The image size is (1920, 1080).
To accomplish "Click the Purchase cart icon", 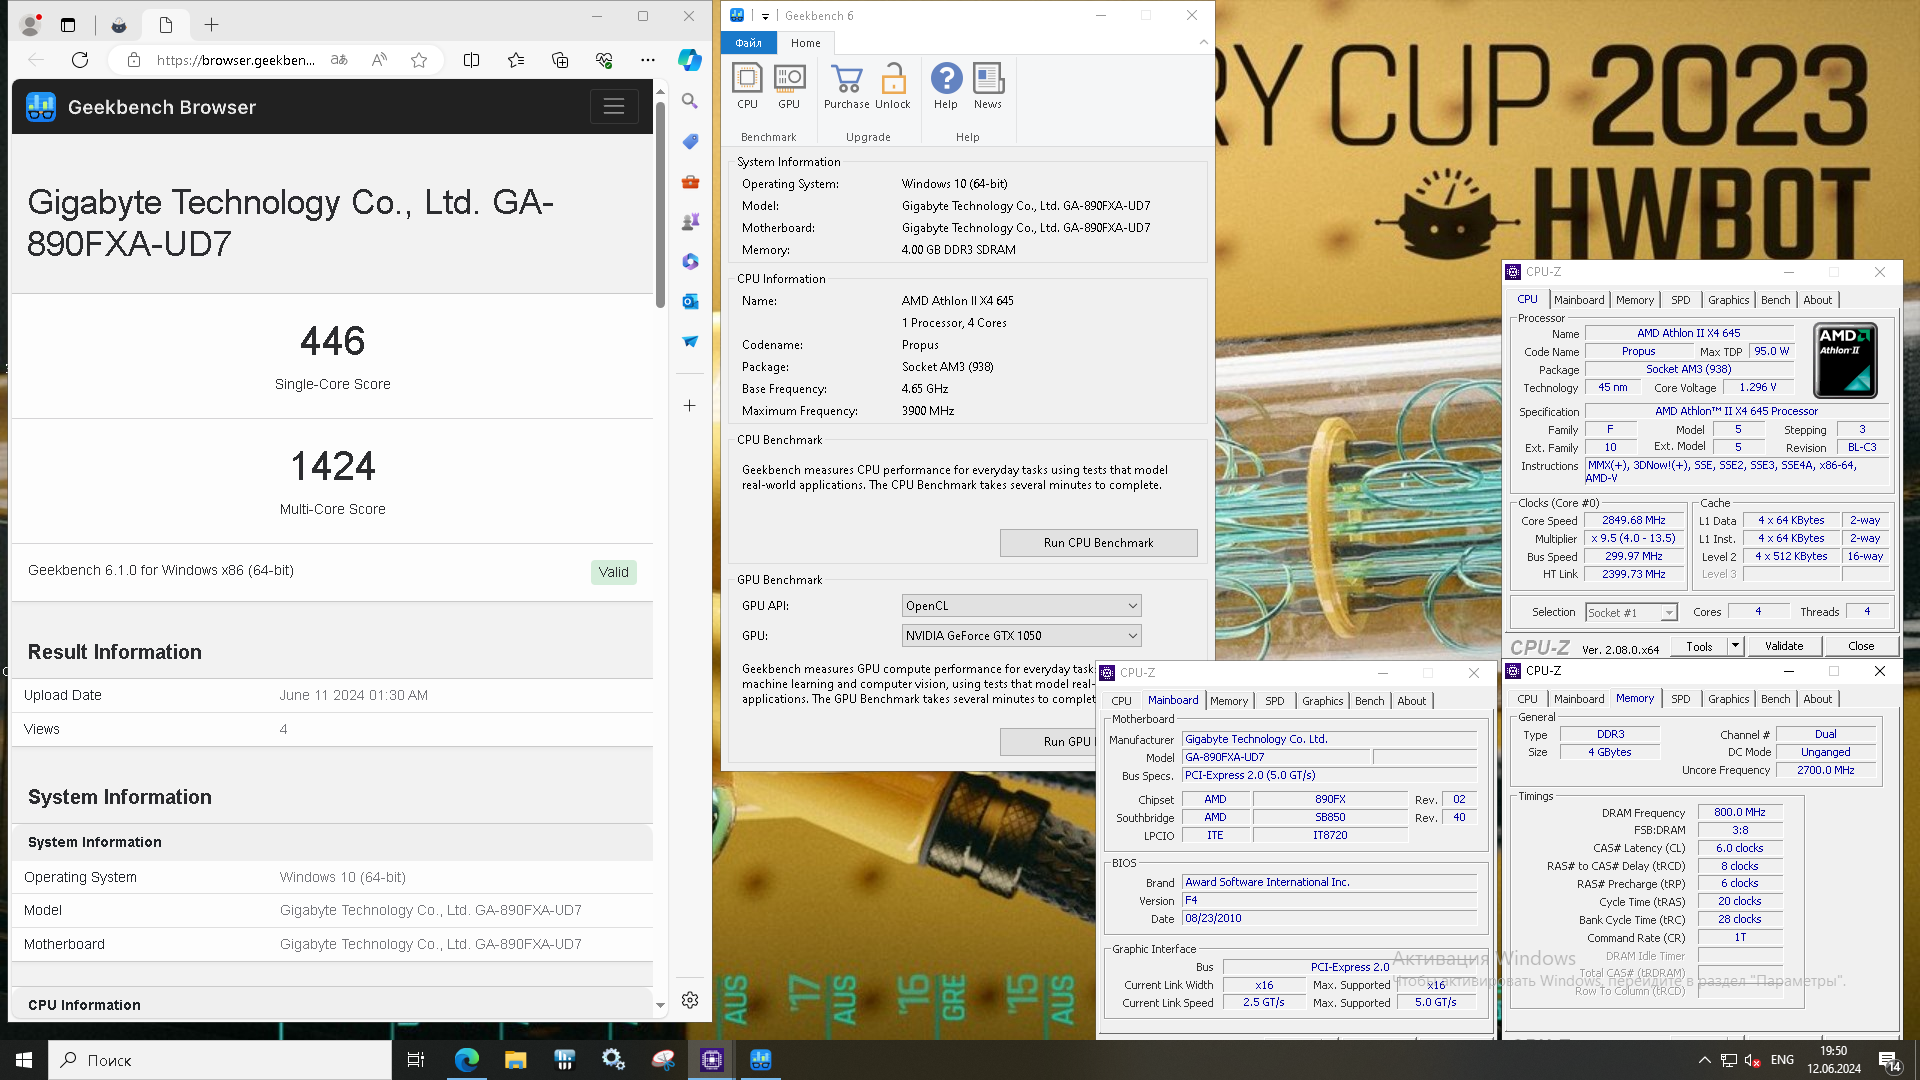I will pos(846,86).
